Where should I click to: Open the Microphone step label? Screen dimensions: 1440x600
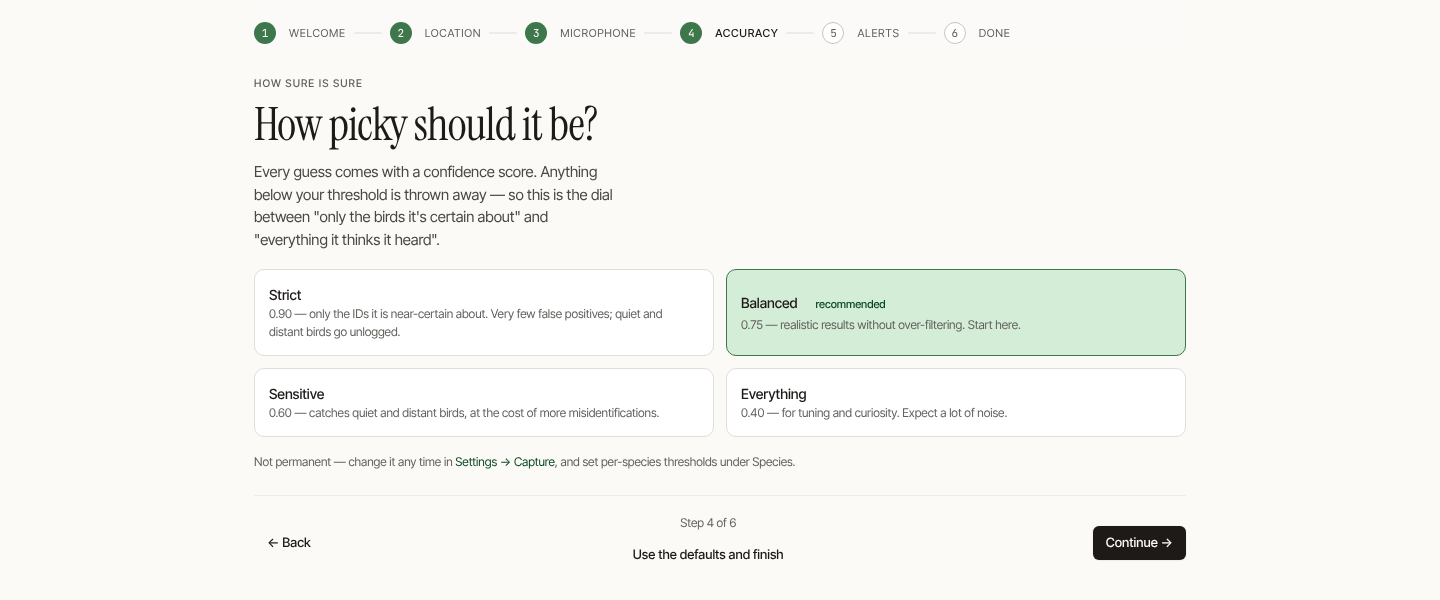tap(598, 33)
